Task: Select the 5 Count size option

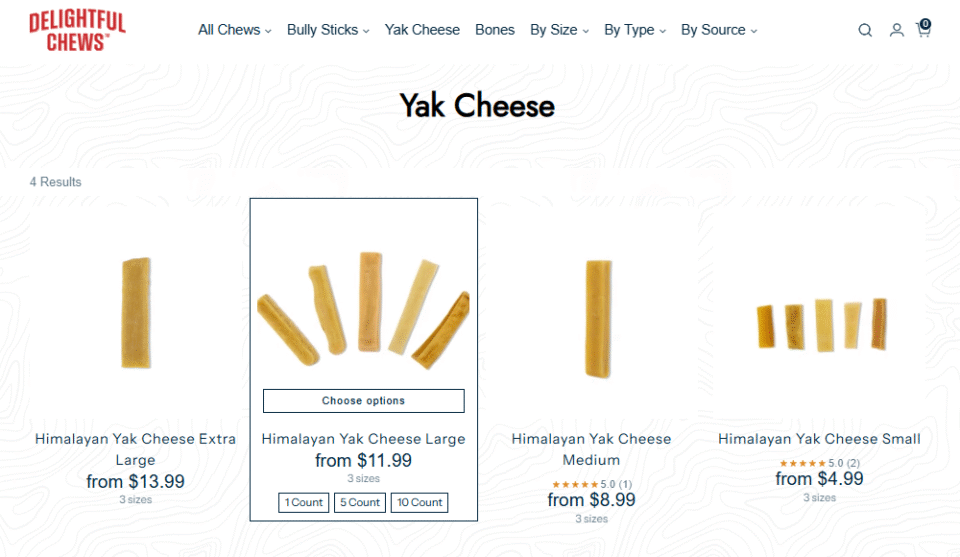Action: pyautogui.click(x=360, y=502)
